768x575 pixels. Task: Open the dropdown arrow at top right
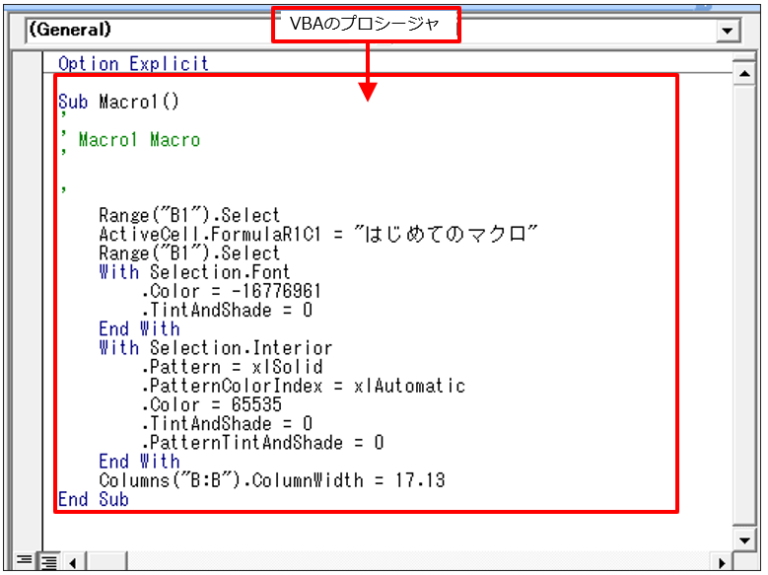[726, 31]
